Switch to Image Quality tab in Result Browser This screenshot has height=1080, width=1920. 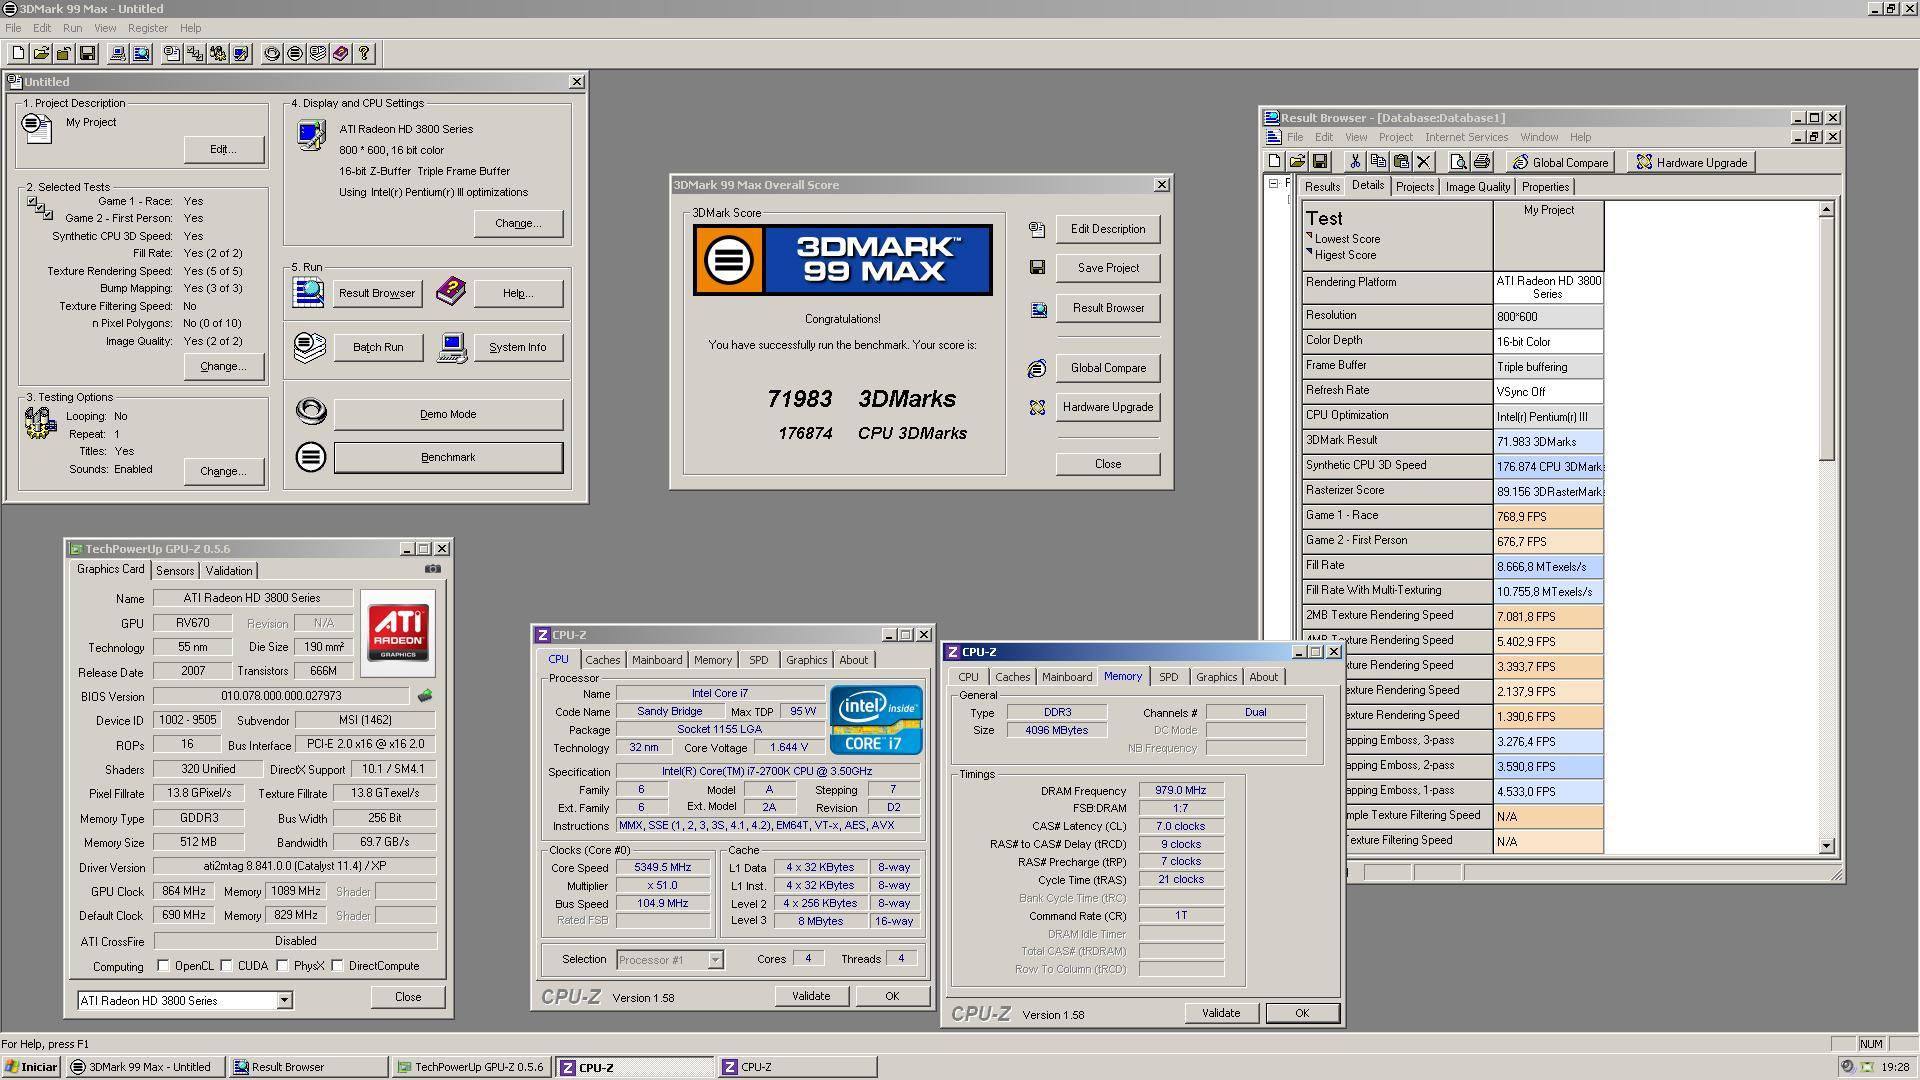[x=1477, y=187]
